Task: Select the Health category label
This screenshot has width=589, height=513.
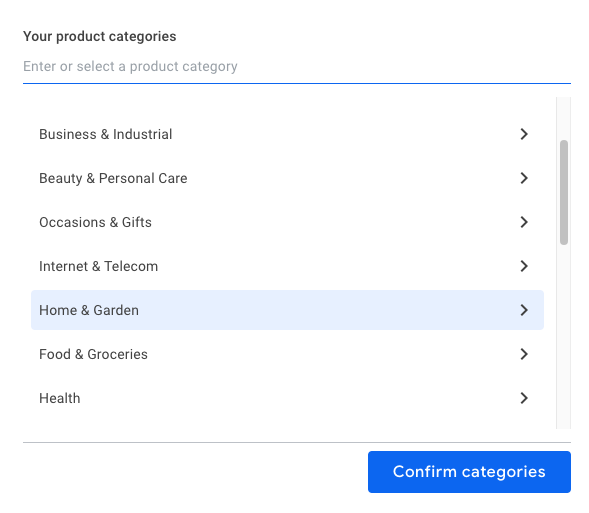Action: click(60, 398)
